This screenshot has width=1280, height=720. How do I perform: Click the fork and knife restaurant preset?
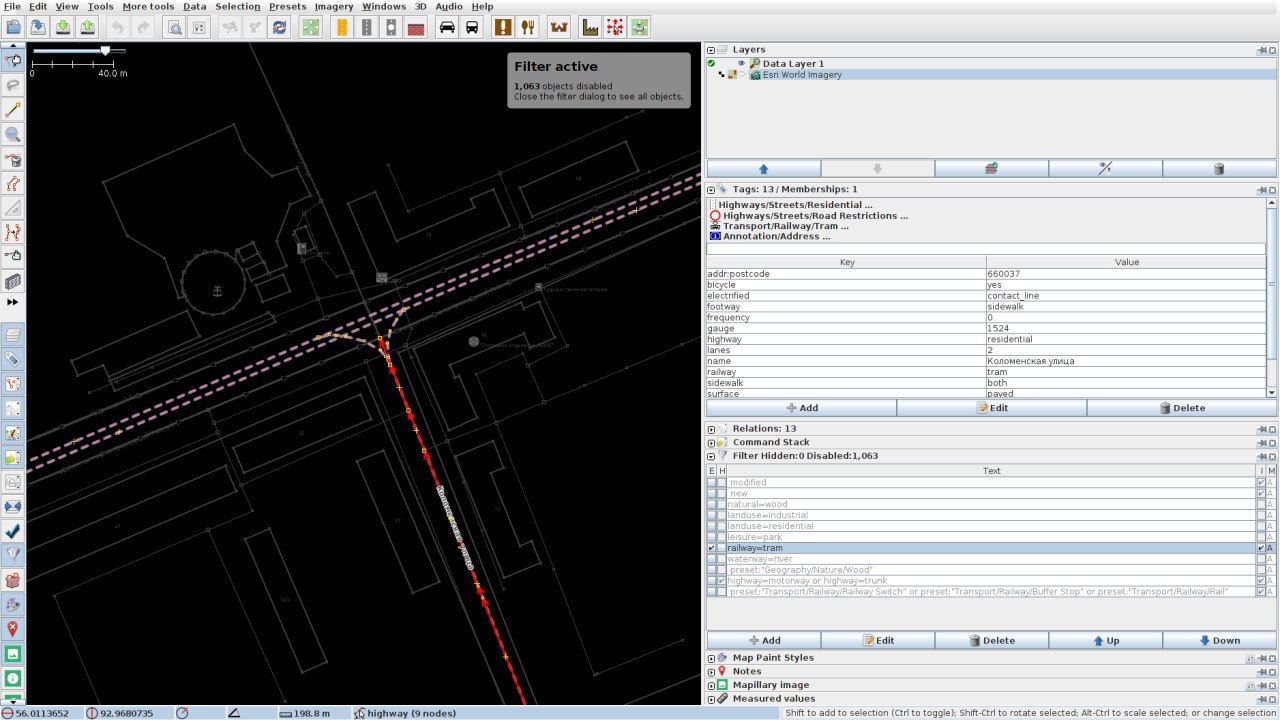coord(528,27)
